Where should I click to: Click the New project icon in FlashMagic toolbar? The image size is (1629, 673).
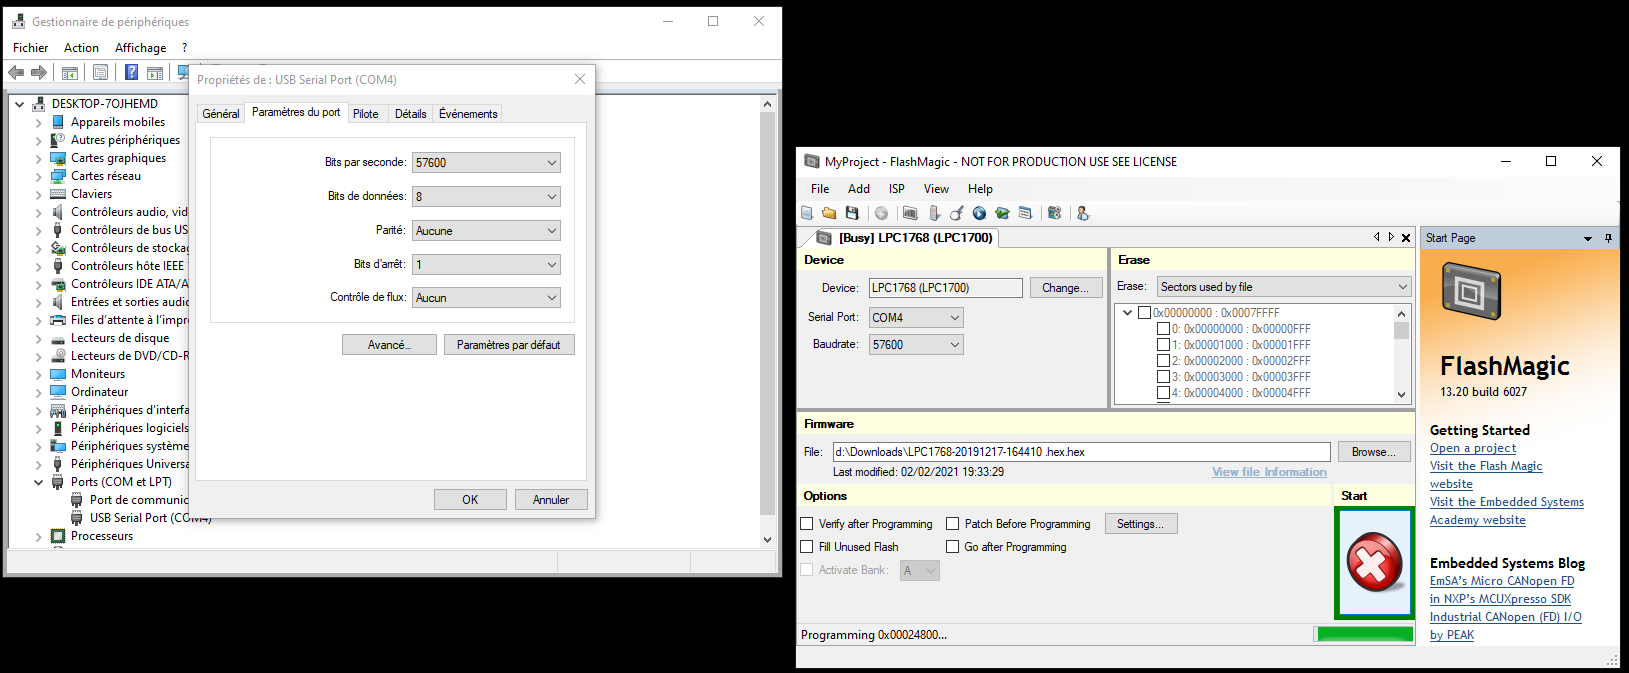tap(807, 213)
